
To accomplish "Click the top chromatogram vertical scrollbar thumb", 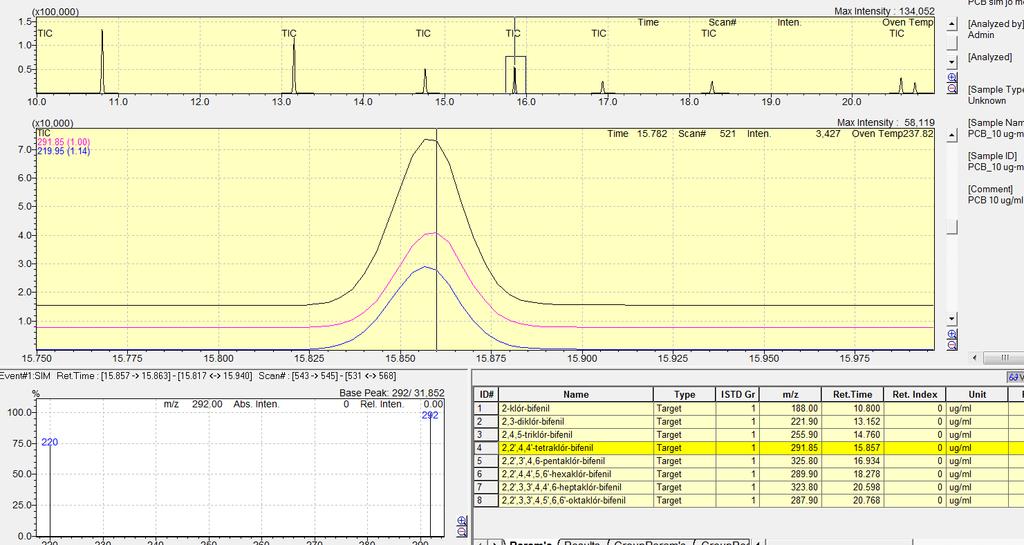I will tap(952, 43).
